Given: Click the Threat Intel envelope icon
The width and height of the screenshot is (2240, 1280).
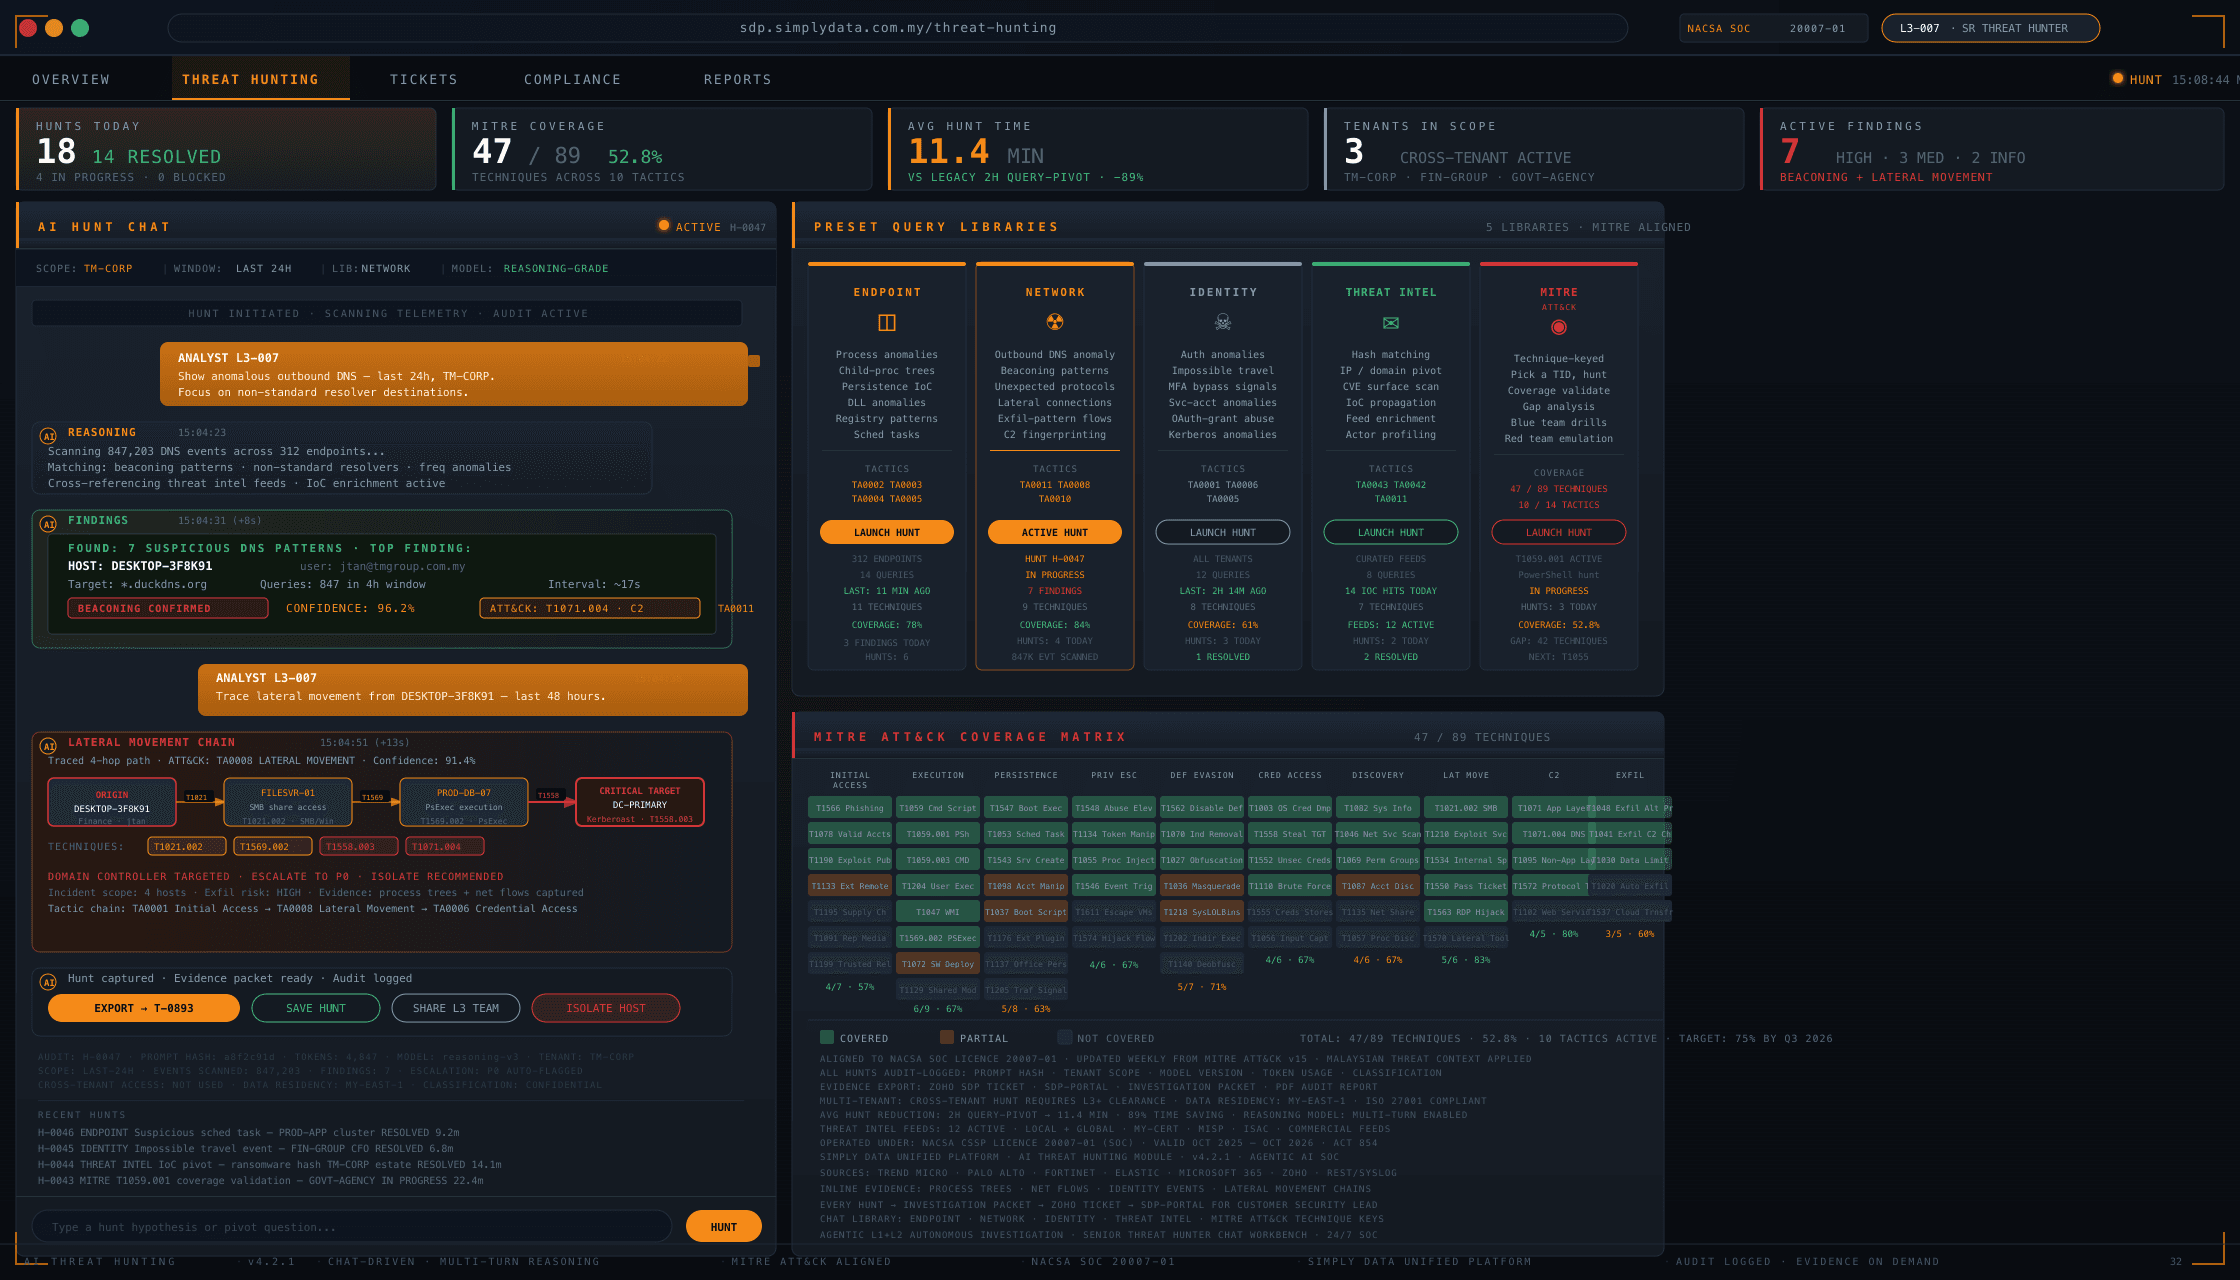Looking at the screenshot, I should click(x=1391, y=323).
